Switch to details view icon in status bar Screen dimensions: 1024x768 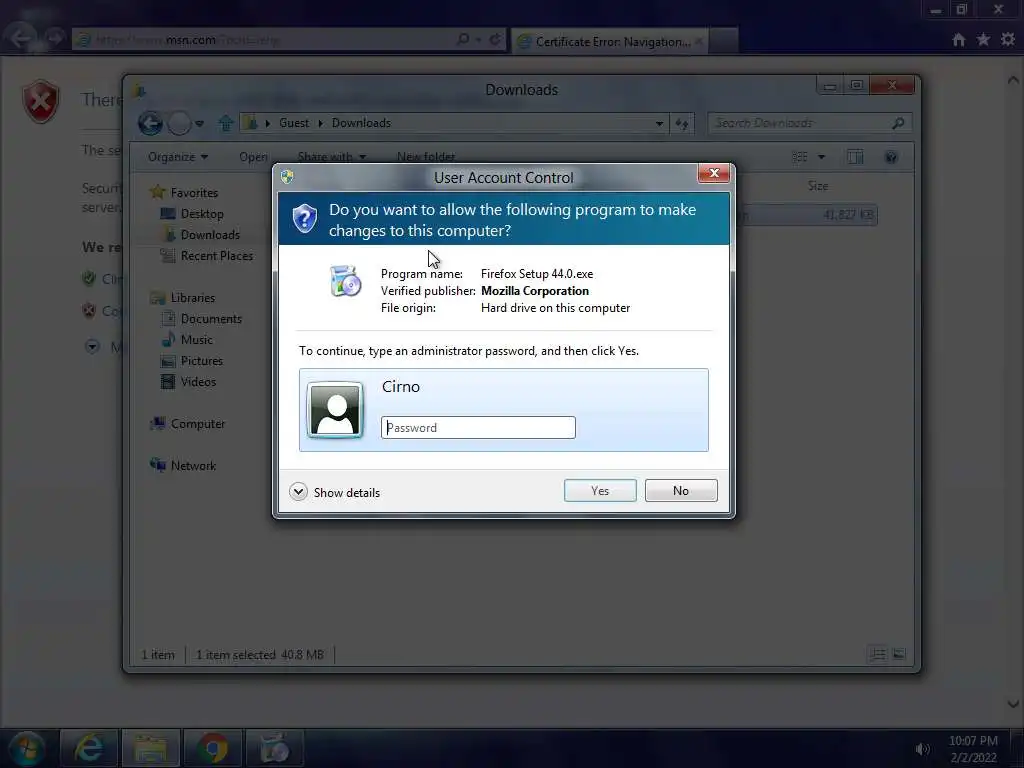click(x=878, y=654)
